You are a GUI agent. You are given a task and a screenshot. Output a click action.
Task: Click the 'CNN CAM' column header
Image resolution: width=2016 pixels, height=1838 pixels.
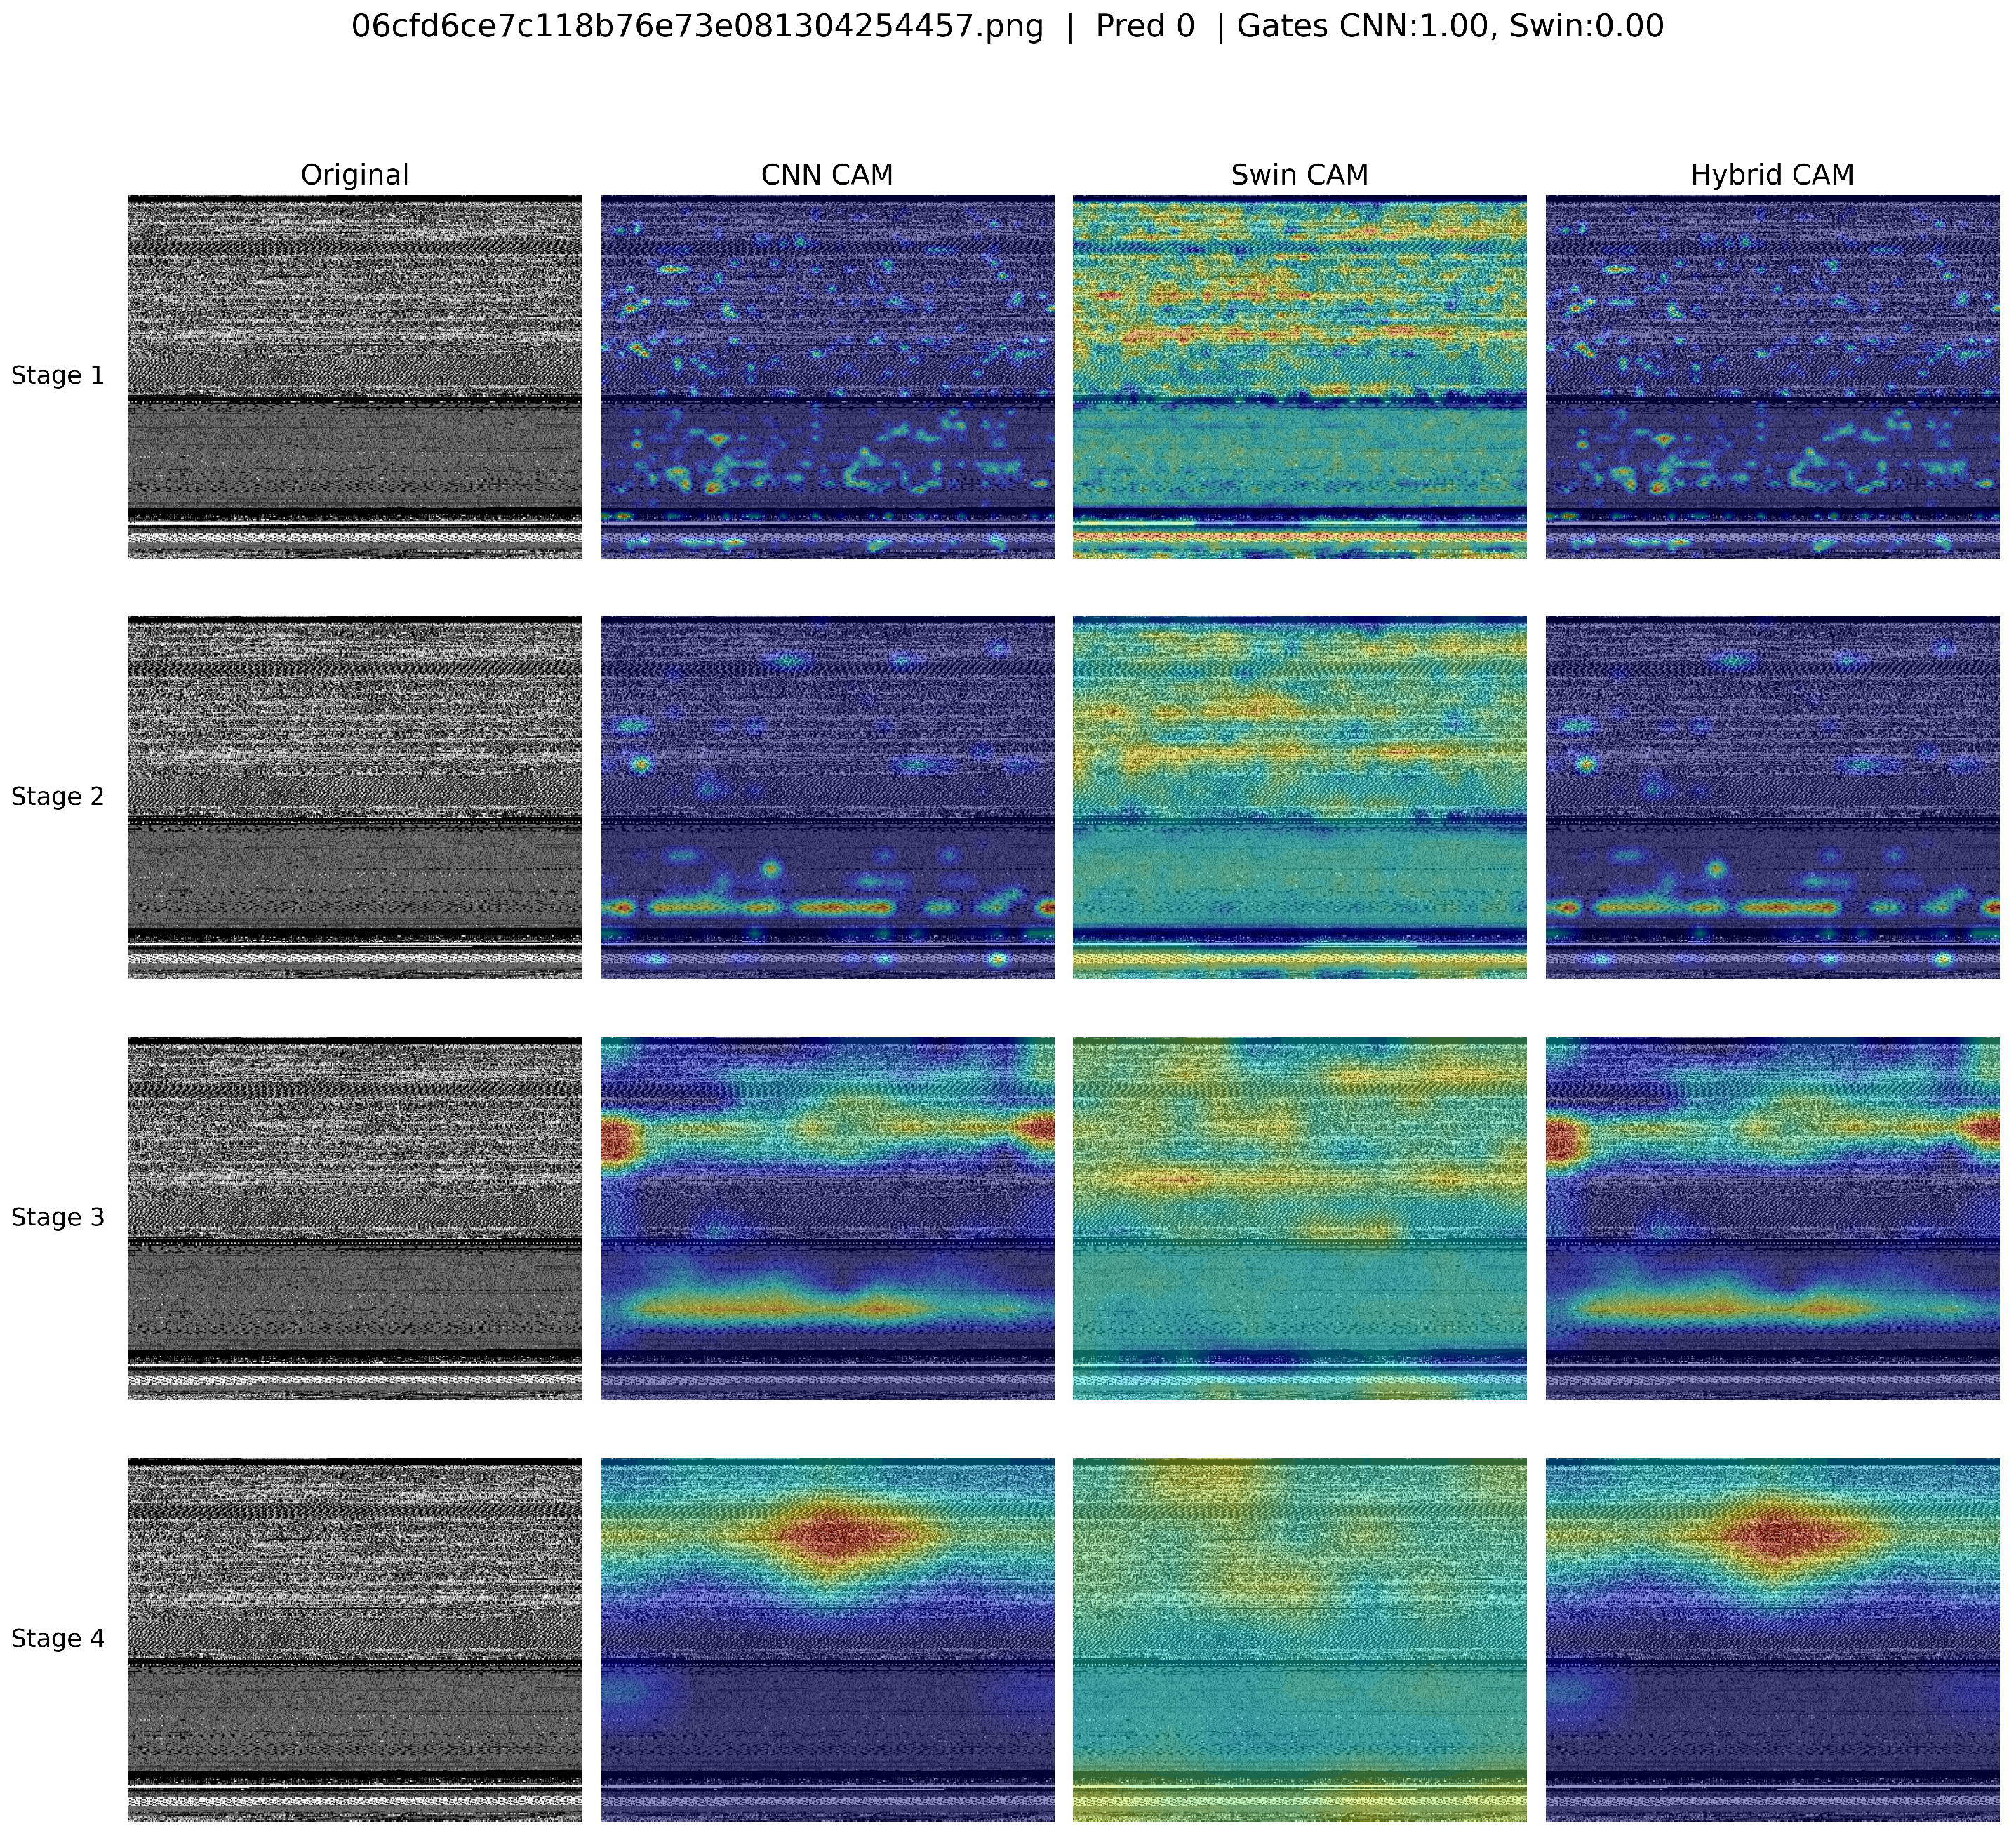pos(827,175)
